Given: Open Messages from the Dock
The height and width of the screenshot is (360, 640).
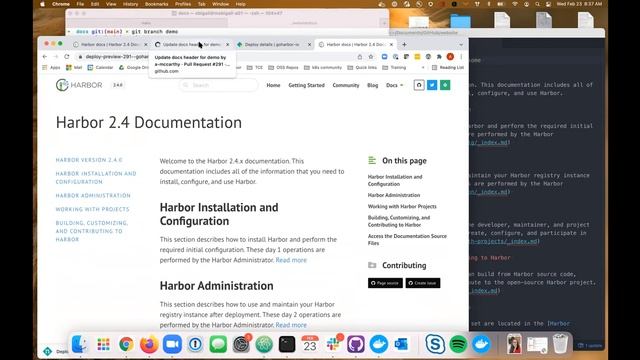Looking at the screenshot, I should pyautogui.click(x=218, y=344).
